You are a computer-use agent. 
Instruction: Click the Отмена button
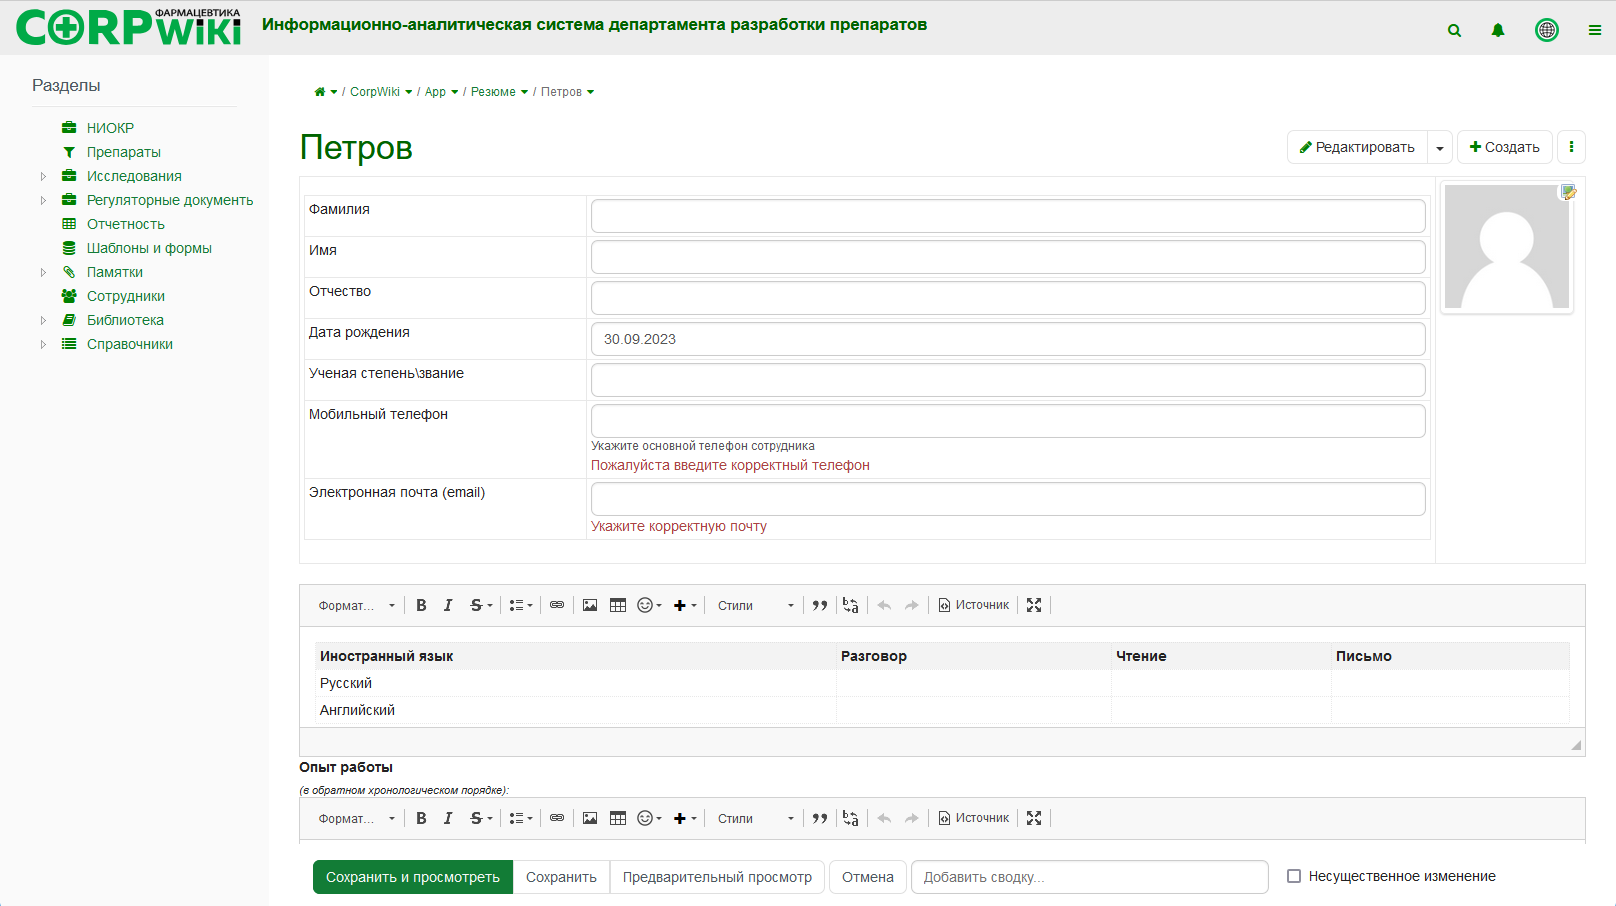tap(868, 877)
